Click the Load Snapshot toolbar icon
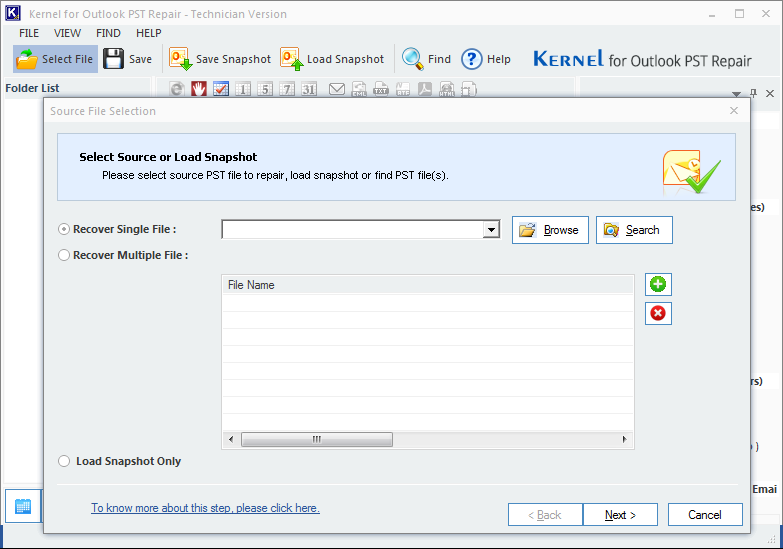This screenshot has height=549, width=783. [x=292, y=59]
